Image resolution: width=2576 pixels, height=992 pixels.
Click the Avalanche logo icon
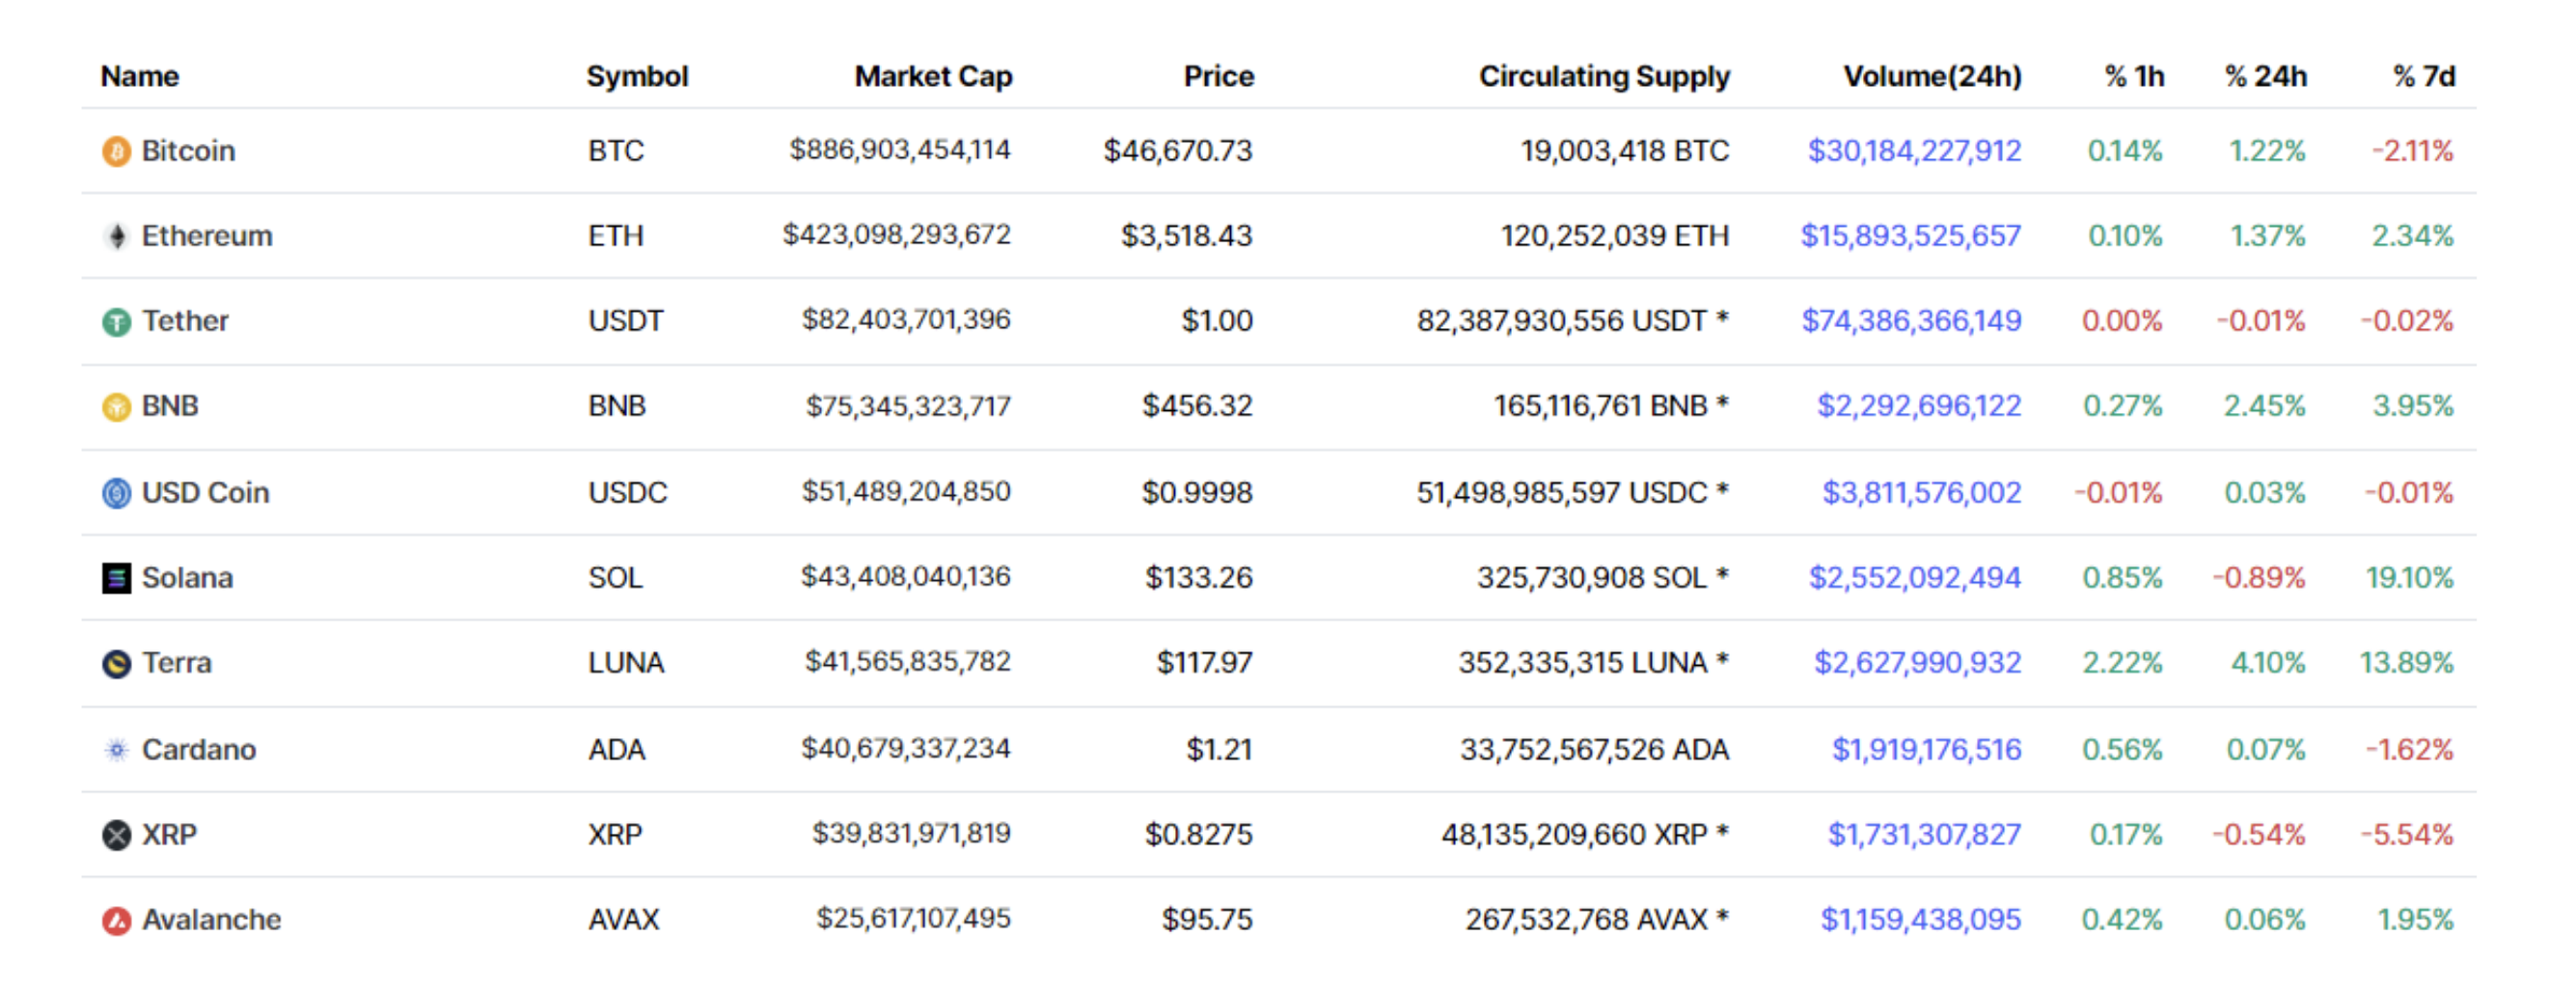pos(116,920)
